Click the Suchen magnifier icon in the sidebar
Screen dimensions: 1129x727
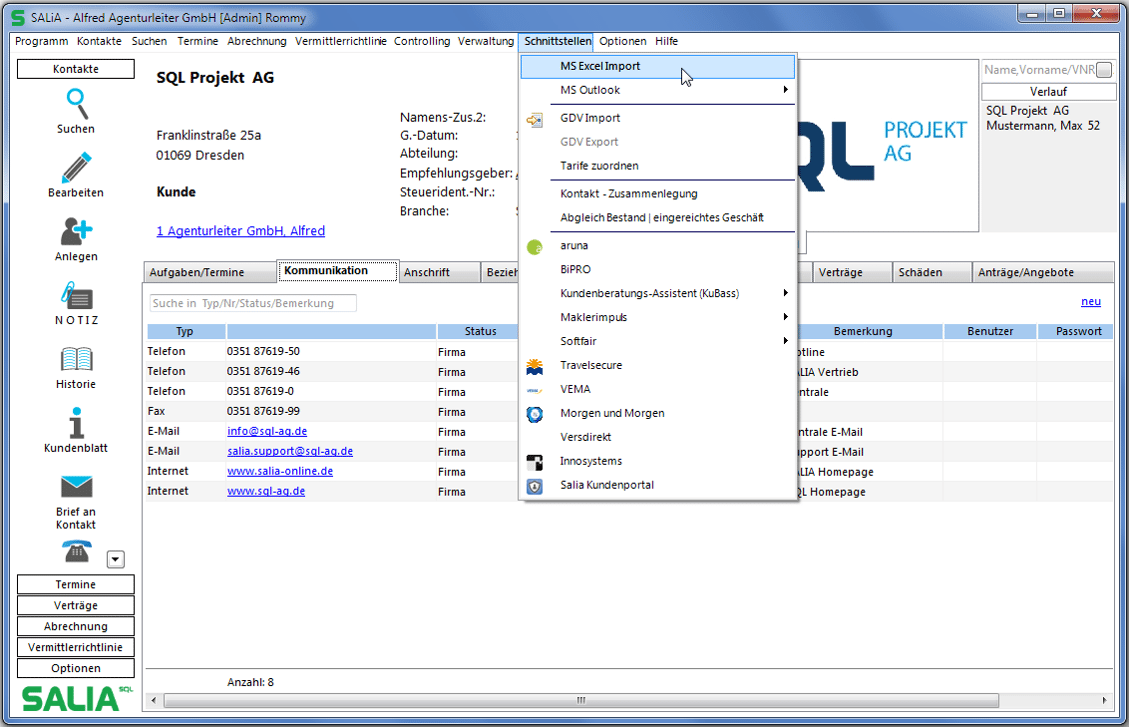76,104
